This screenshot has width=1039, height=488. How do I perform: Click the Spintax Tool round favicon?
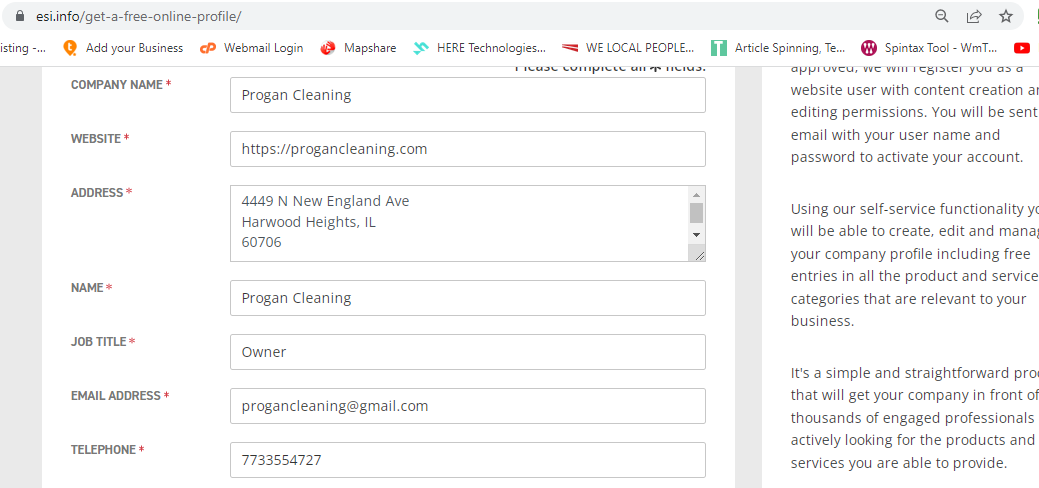tap(869, 48)
